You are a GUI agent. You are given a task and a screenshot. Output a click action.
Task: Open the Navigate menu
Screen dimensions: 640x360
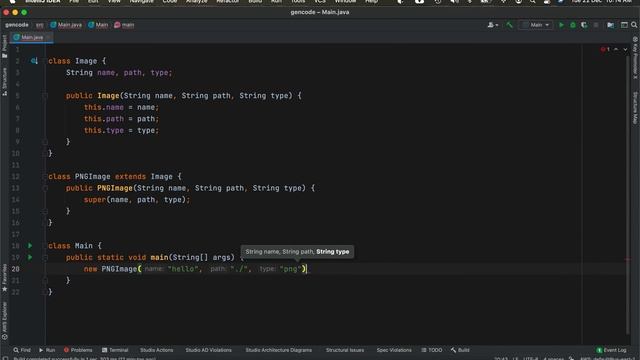tap(141, 2)
